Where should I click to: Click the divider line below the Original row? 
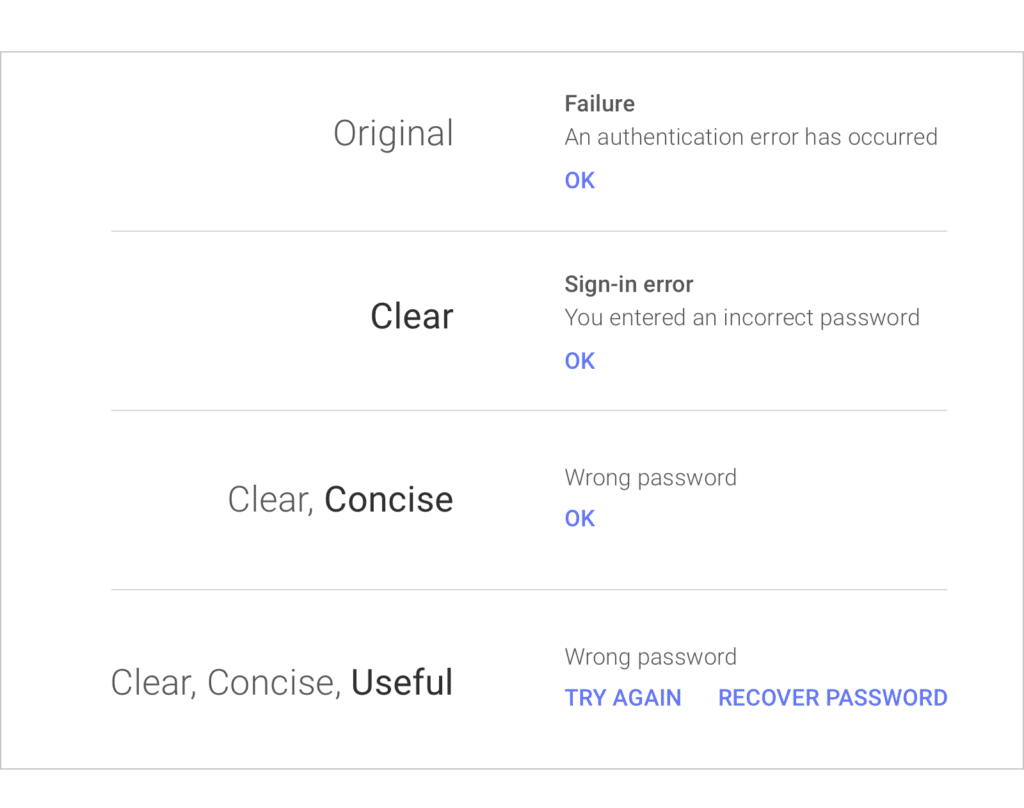point(528,231)
